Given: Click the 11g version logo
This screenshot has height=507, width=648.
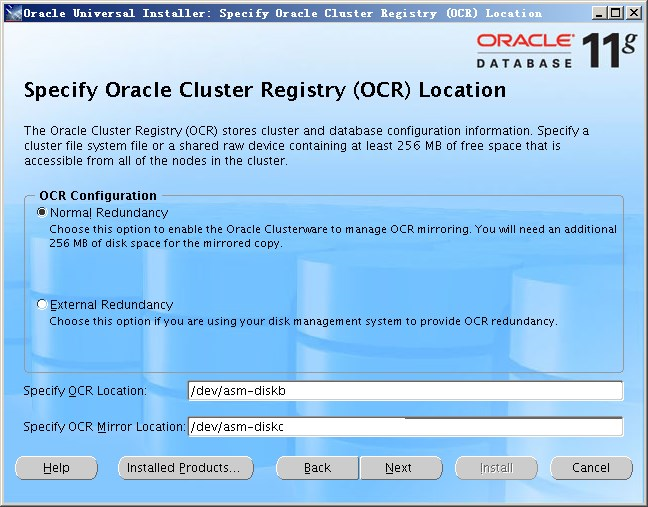Looking at the screenshot, I should [x=609, y=50].
